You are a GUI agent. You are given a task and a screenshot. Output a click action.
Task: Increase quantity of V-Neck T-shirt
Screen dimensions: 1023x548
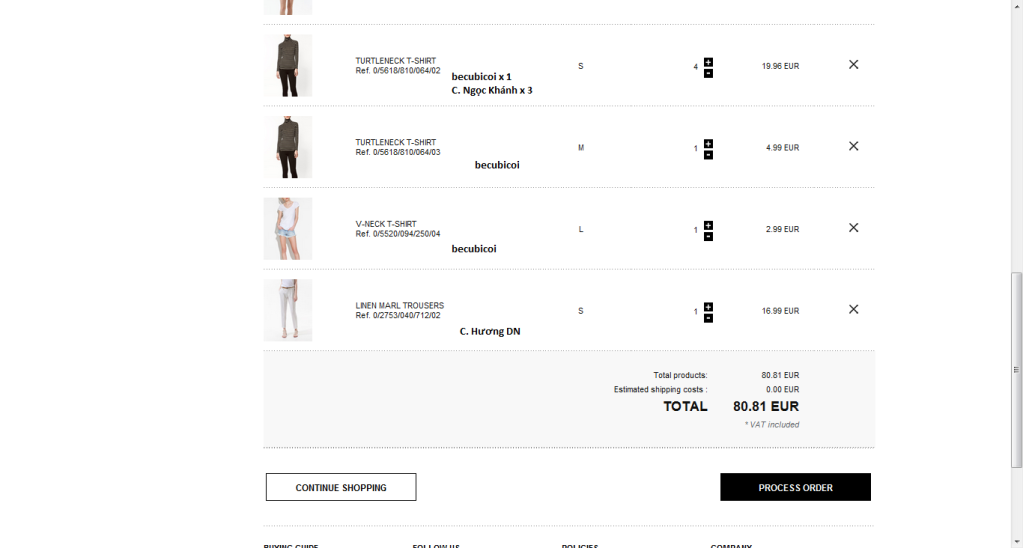point(708,225)
